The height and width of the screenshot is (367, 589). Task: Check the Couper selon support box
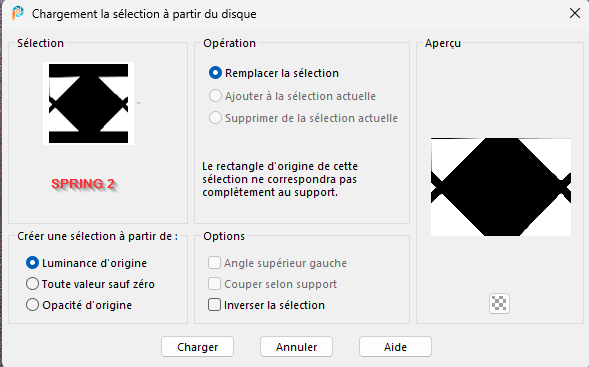coord(214,284)
